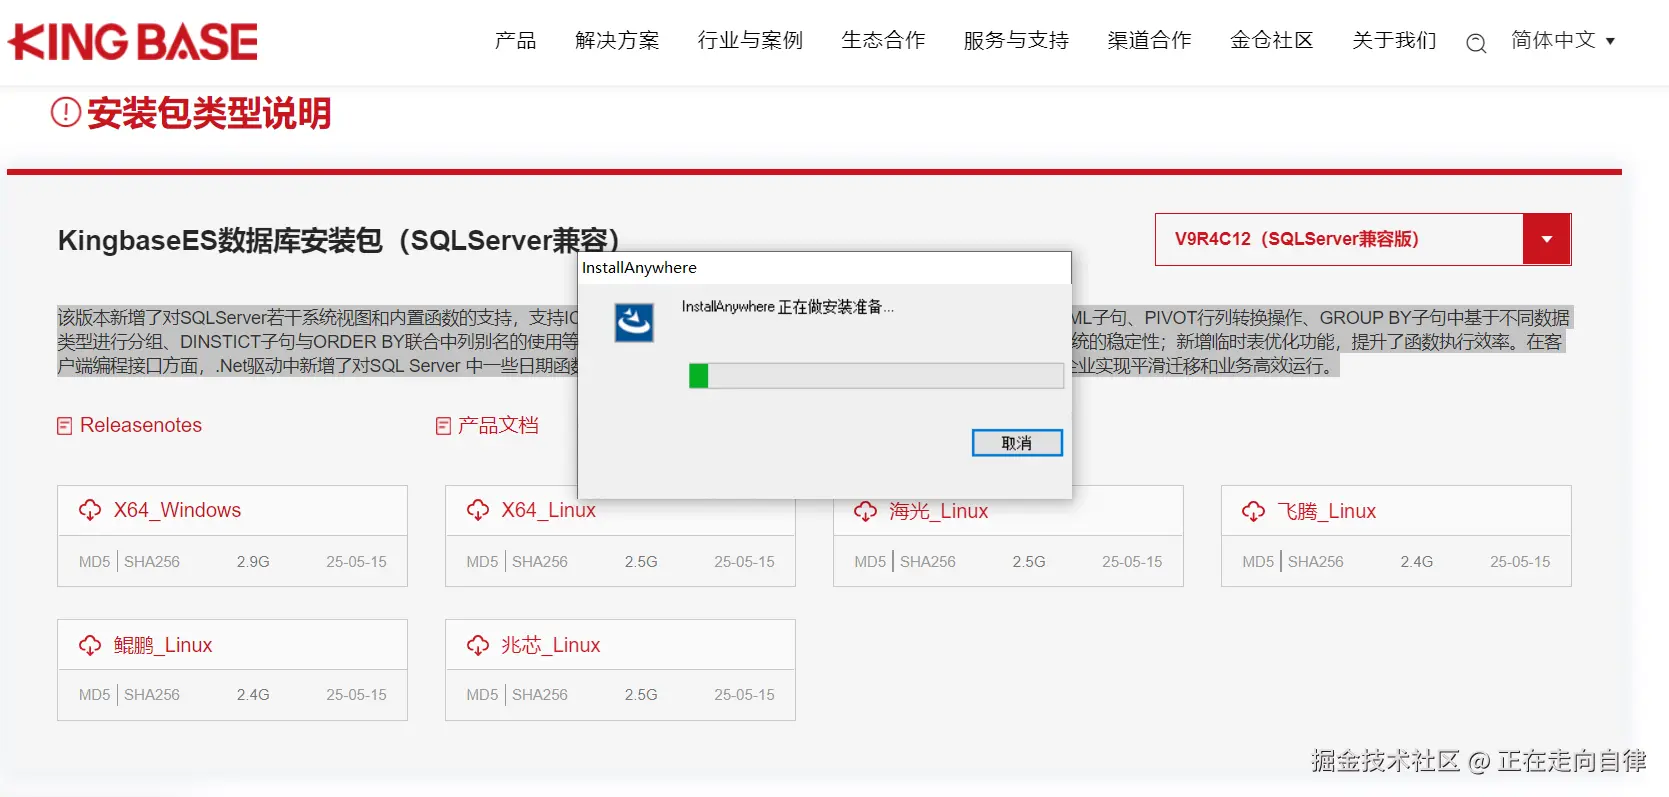
Task: Click the 兆芯_Linux cloud download icon
Action: [478, 645]
